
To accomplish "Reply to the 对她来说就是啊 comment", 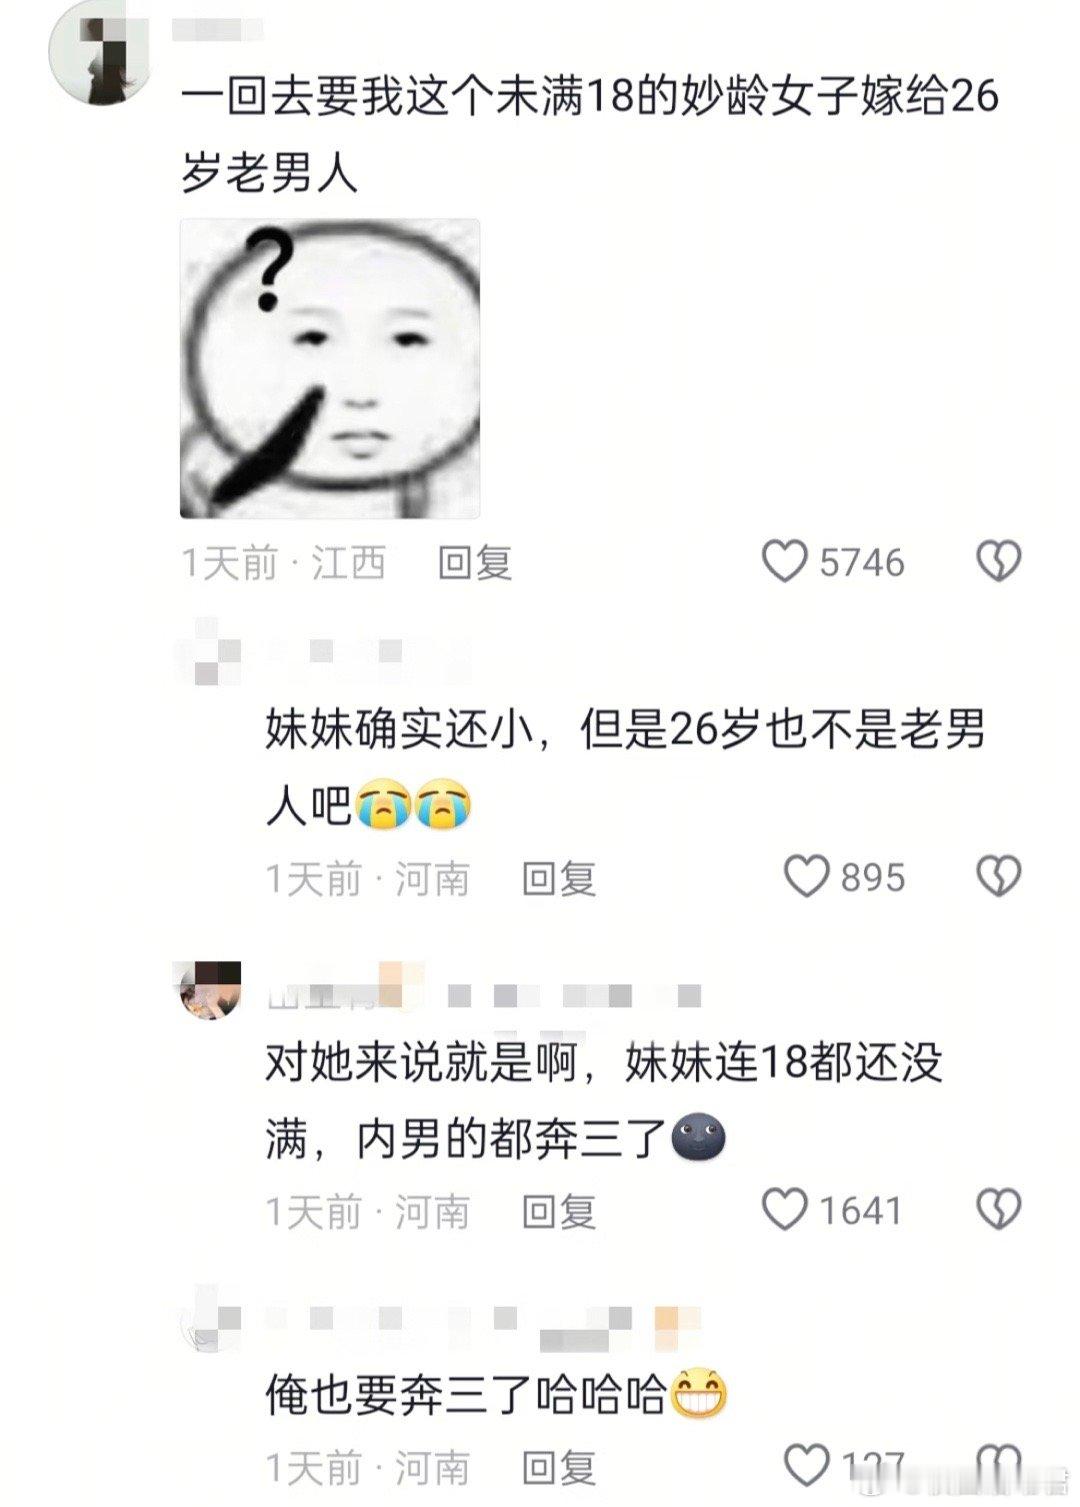I will (x=559, y=1211).
